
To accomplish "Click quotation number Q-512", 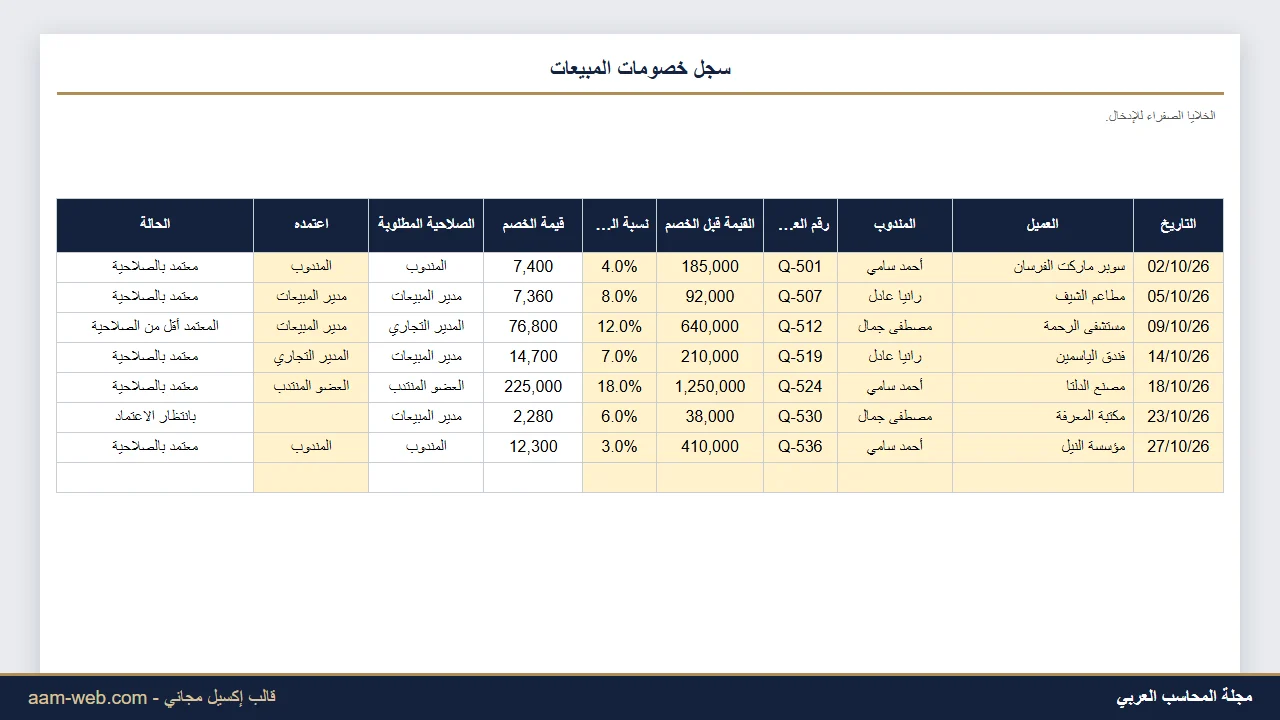I will tap(800, 327).
